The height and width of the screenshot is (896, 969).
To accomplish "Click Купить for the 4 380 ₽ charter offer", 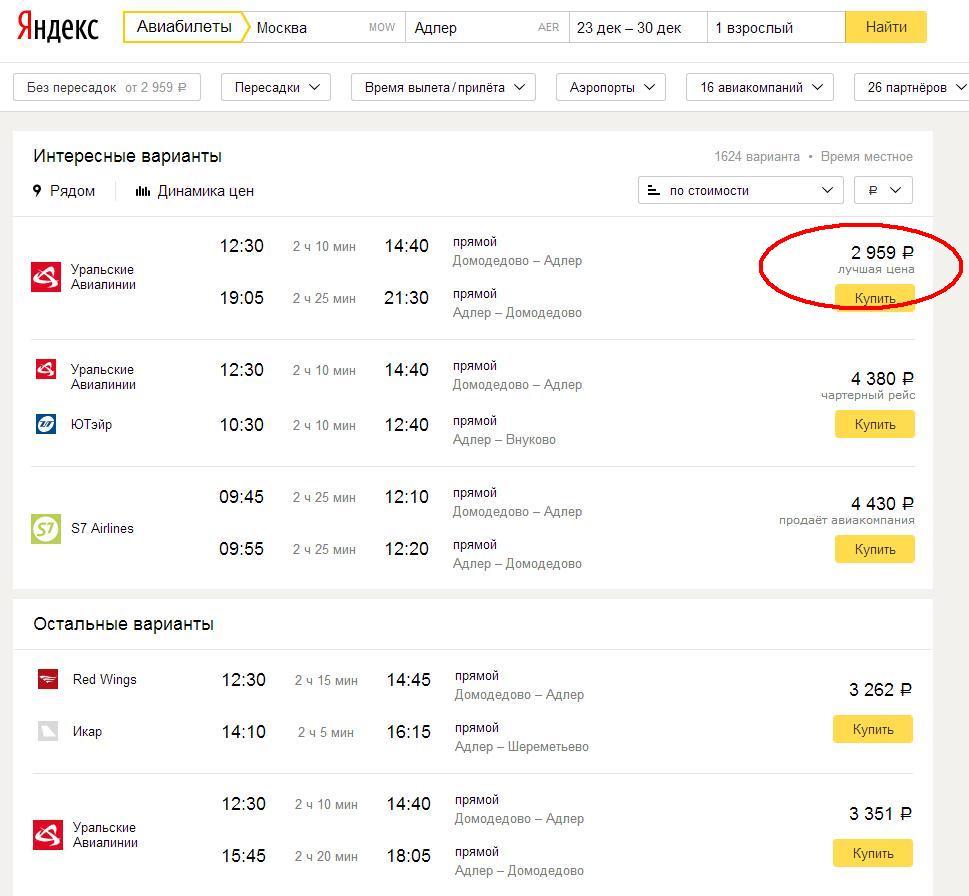I will 874,425.
